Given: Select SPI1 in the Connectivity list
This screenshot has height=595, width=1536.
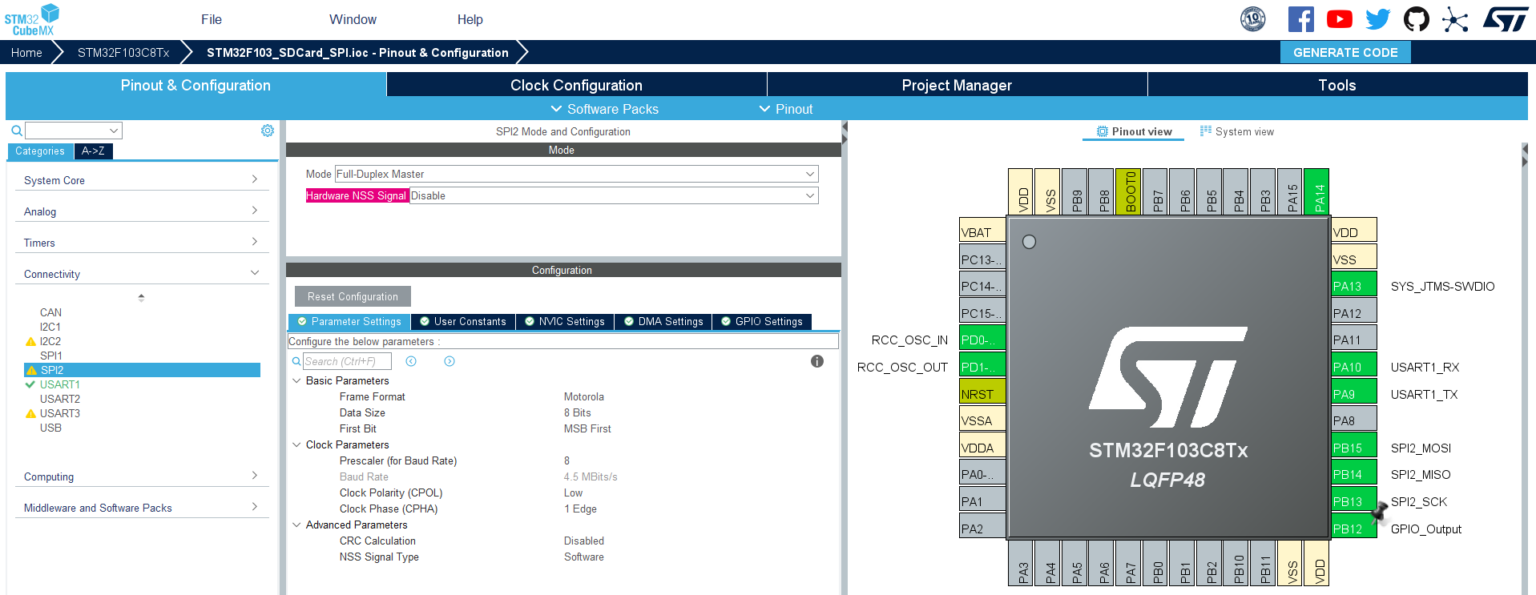Looking at the screenshot, I should tap(51, 355).
